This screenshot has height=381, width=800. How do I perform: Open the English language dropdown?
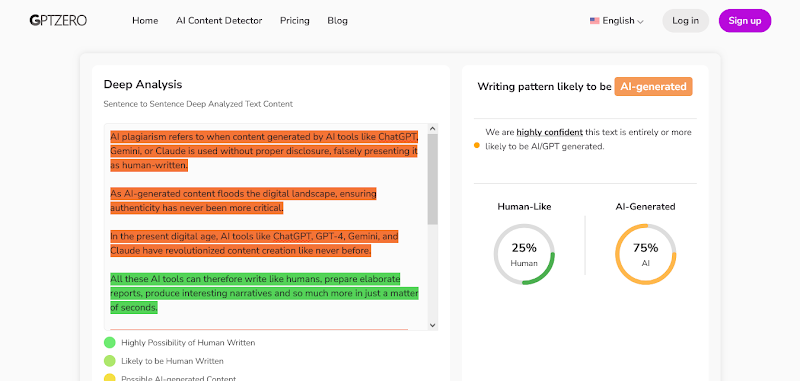(617, 21)
